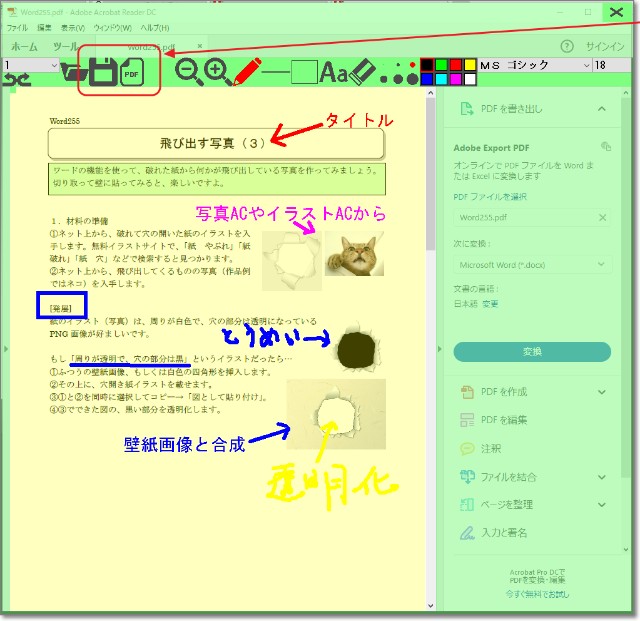Switch to the ホーム tab
Viewport: 640px width, 621px height.
[x=25, y=47]
